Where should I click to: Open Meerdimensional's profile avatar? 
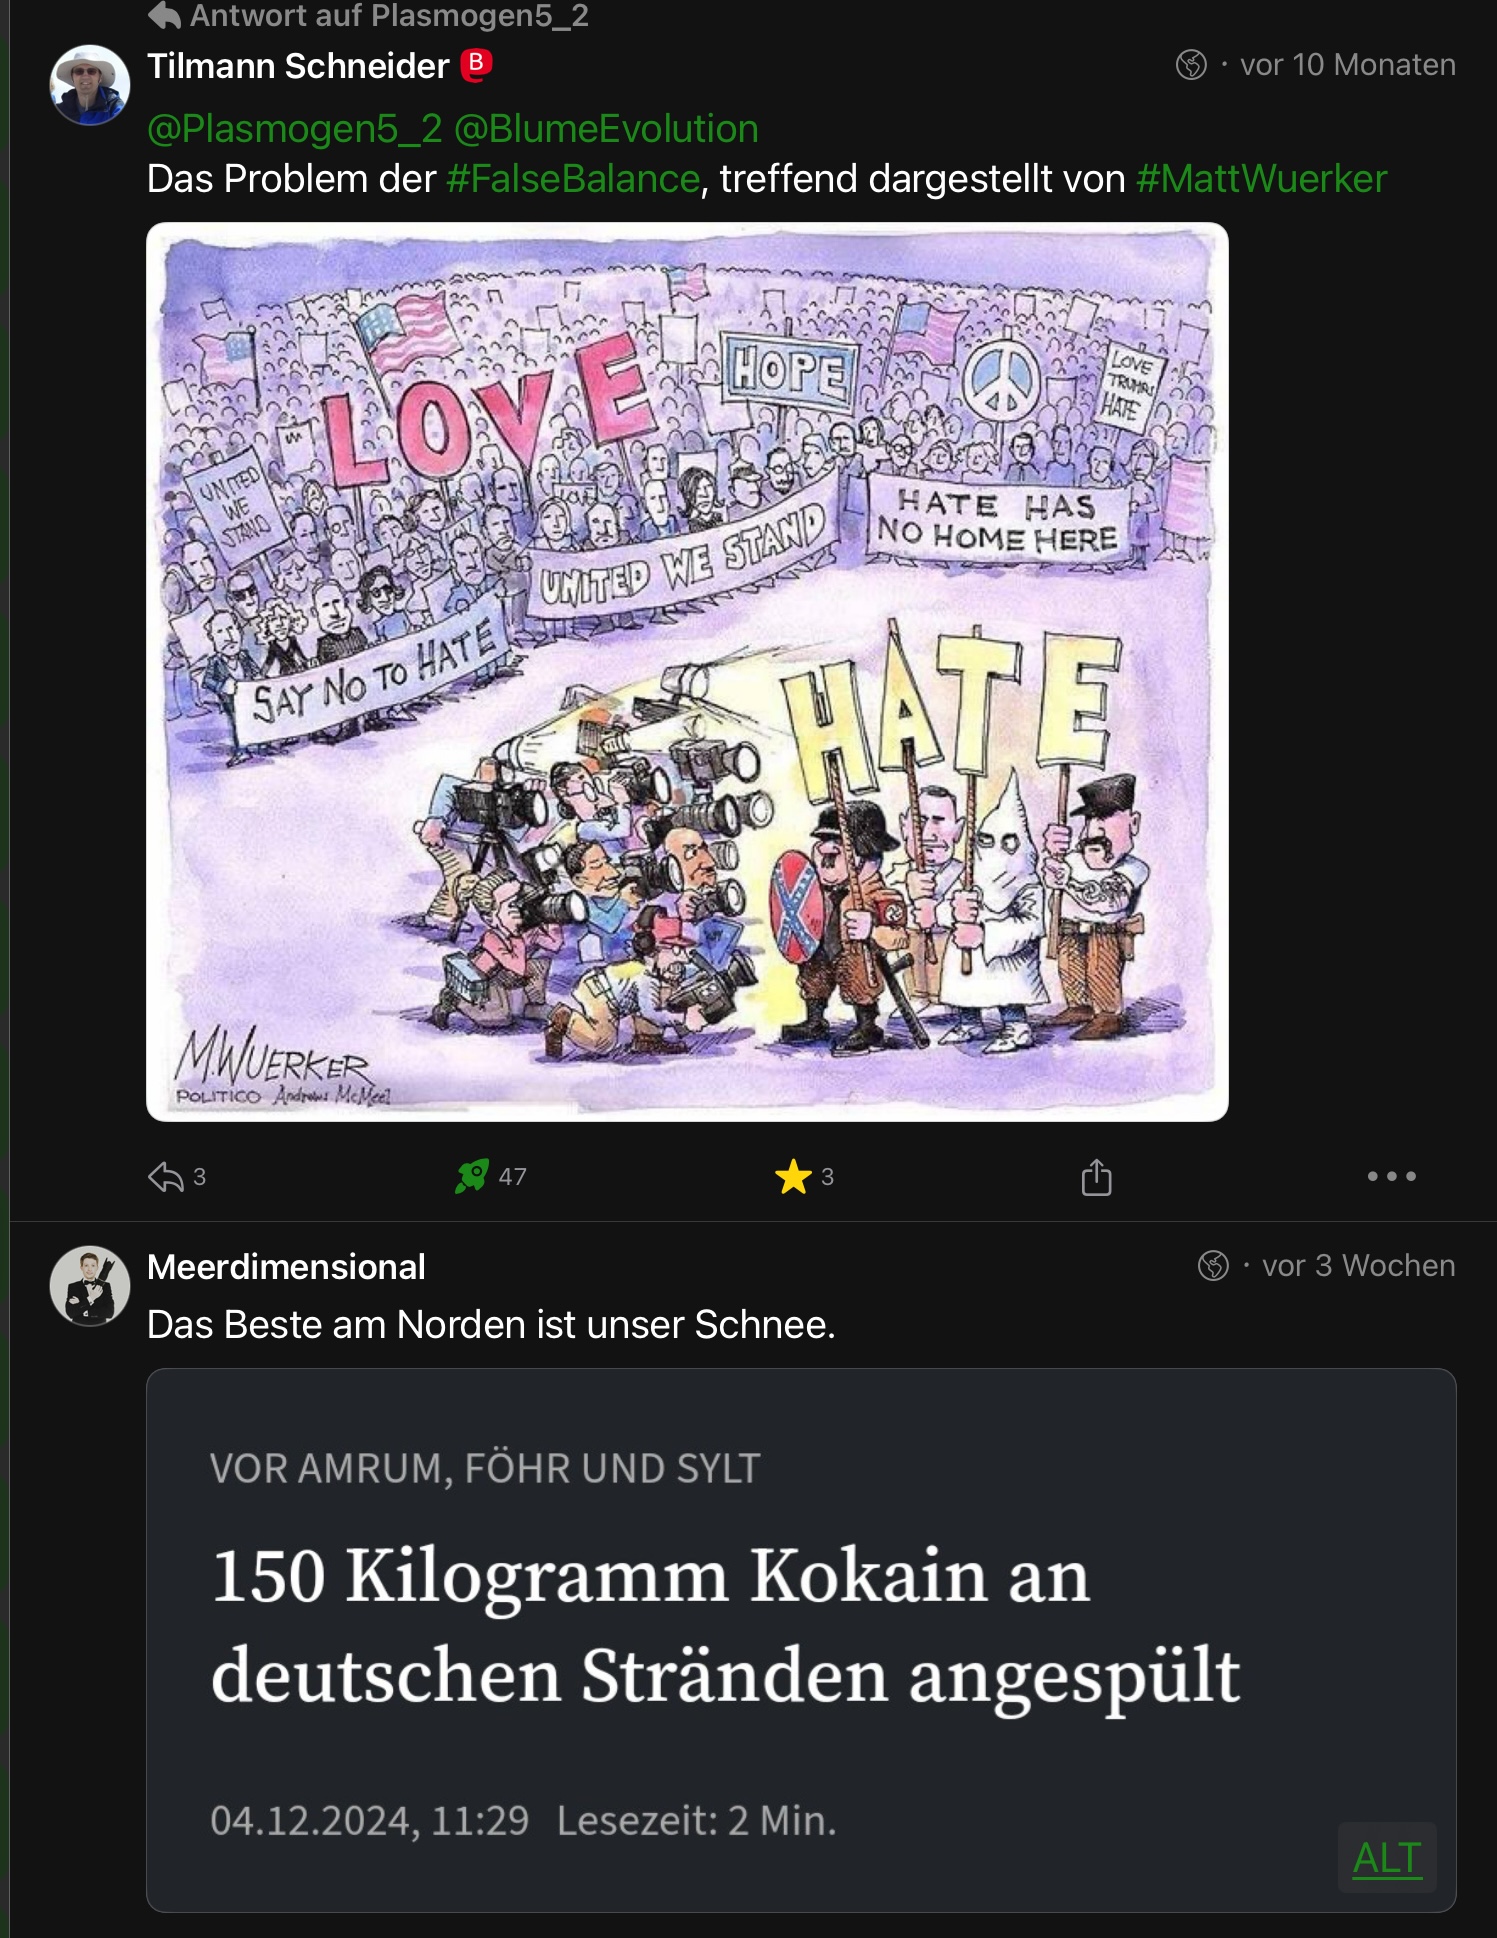click(90, 1285)
